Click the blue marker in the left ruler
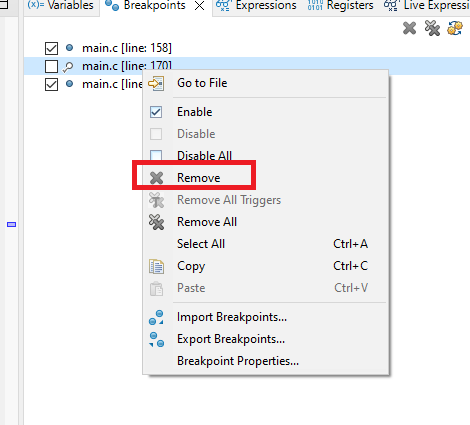The image size is (470, 425). pyautogui.click(x=12, y=225)
